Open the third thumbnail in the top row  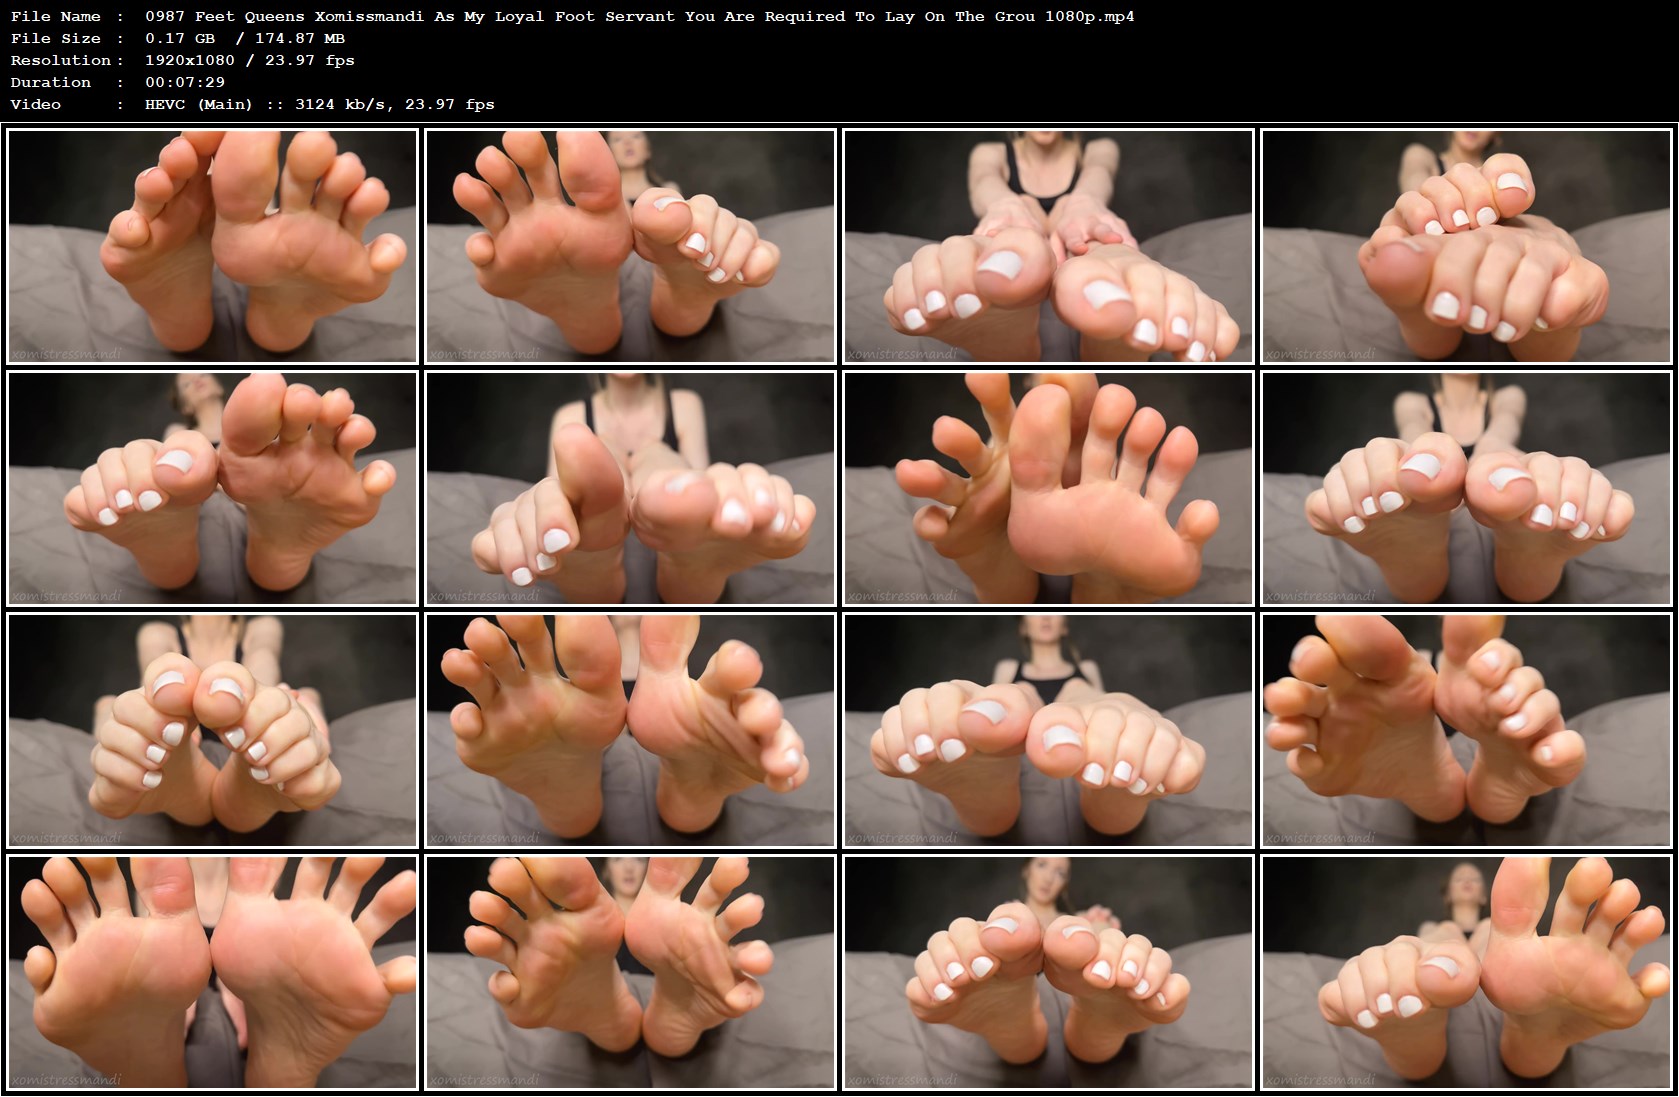pyautogui.click(x=1048, y=246)
